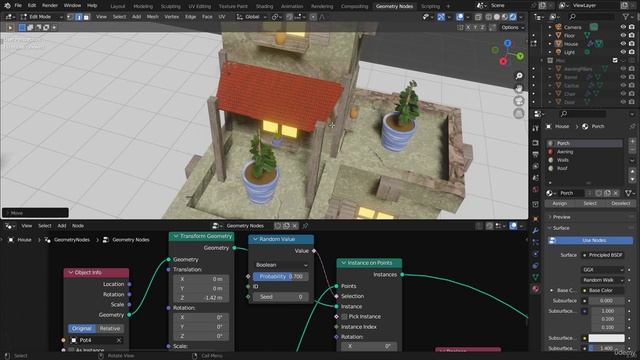The height and width of the screenshot is (360, 640).
Task: Enable face select mode
Action: click(86, 17)
